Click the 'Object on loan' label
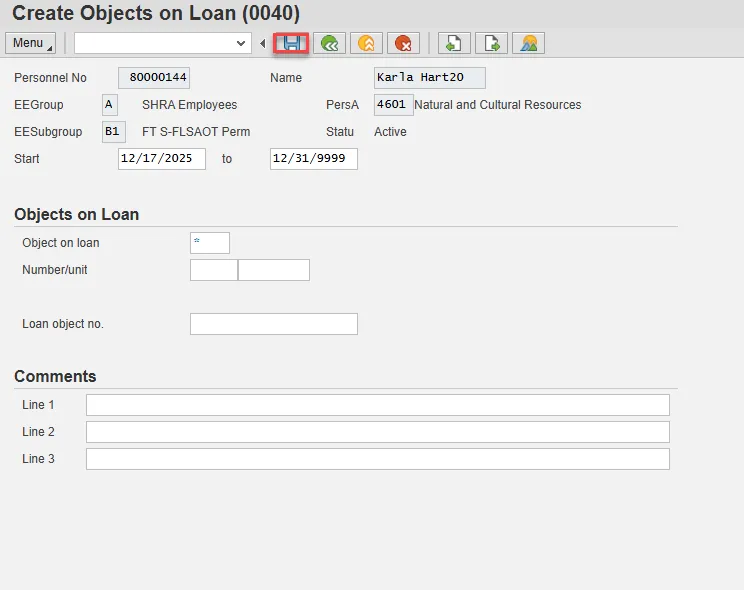Screen dimensions: 744x590 (x=61, y=243)
